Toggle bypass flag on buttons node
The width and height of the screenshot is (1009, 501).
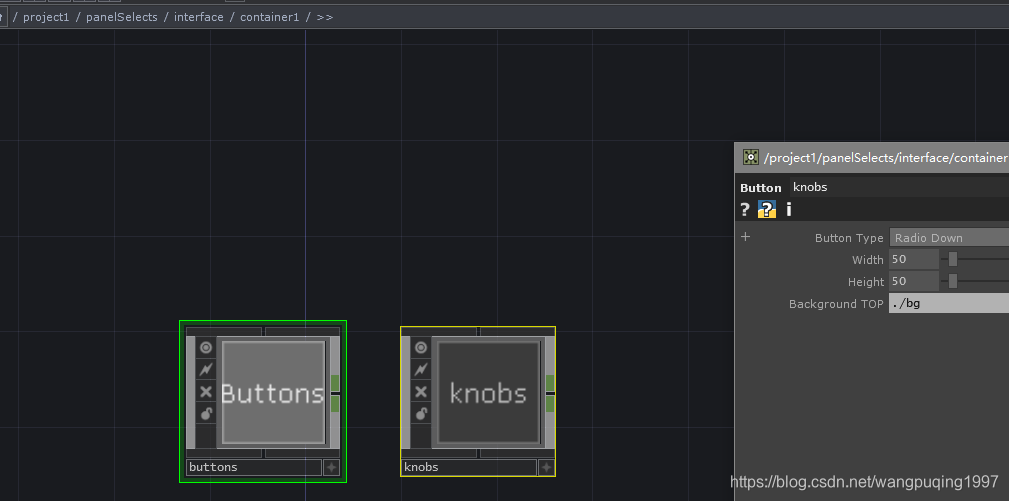tap(206, 392)
